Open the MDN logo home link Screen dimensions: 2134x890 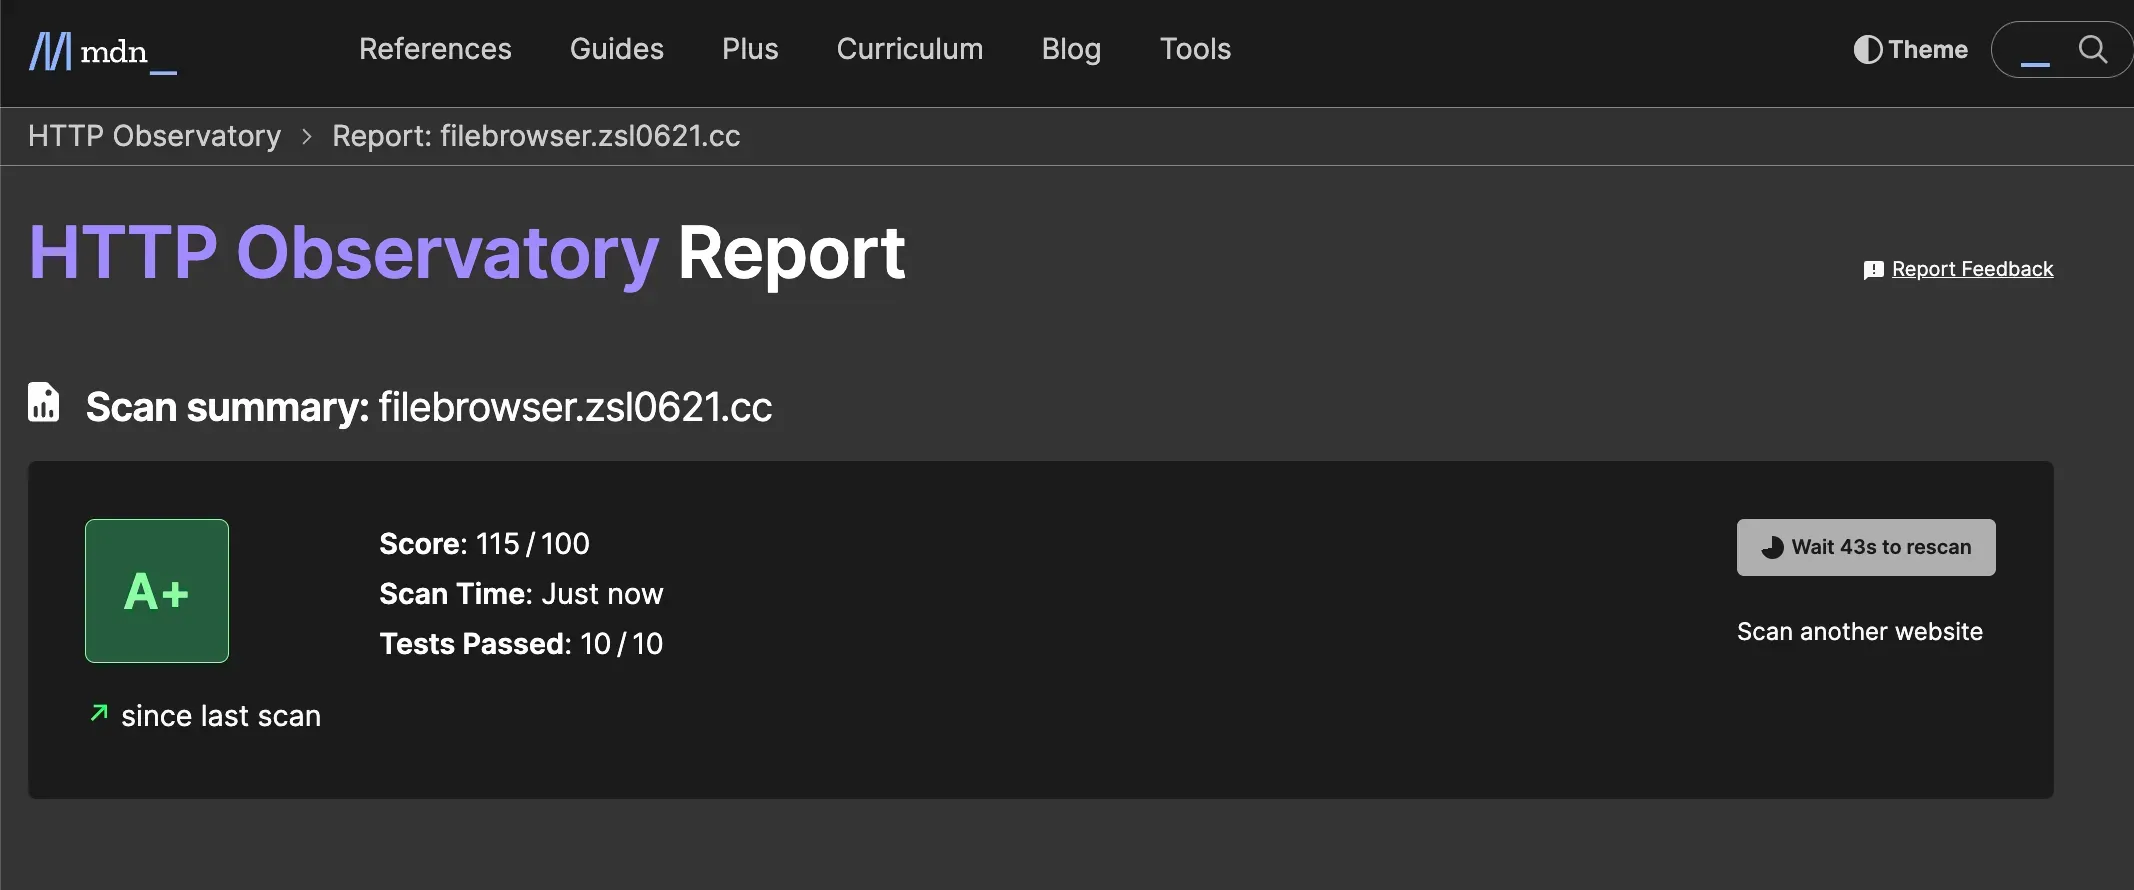pos(102,51)
